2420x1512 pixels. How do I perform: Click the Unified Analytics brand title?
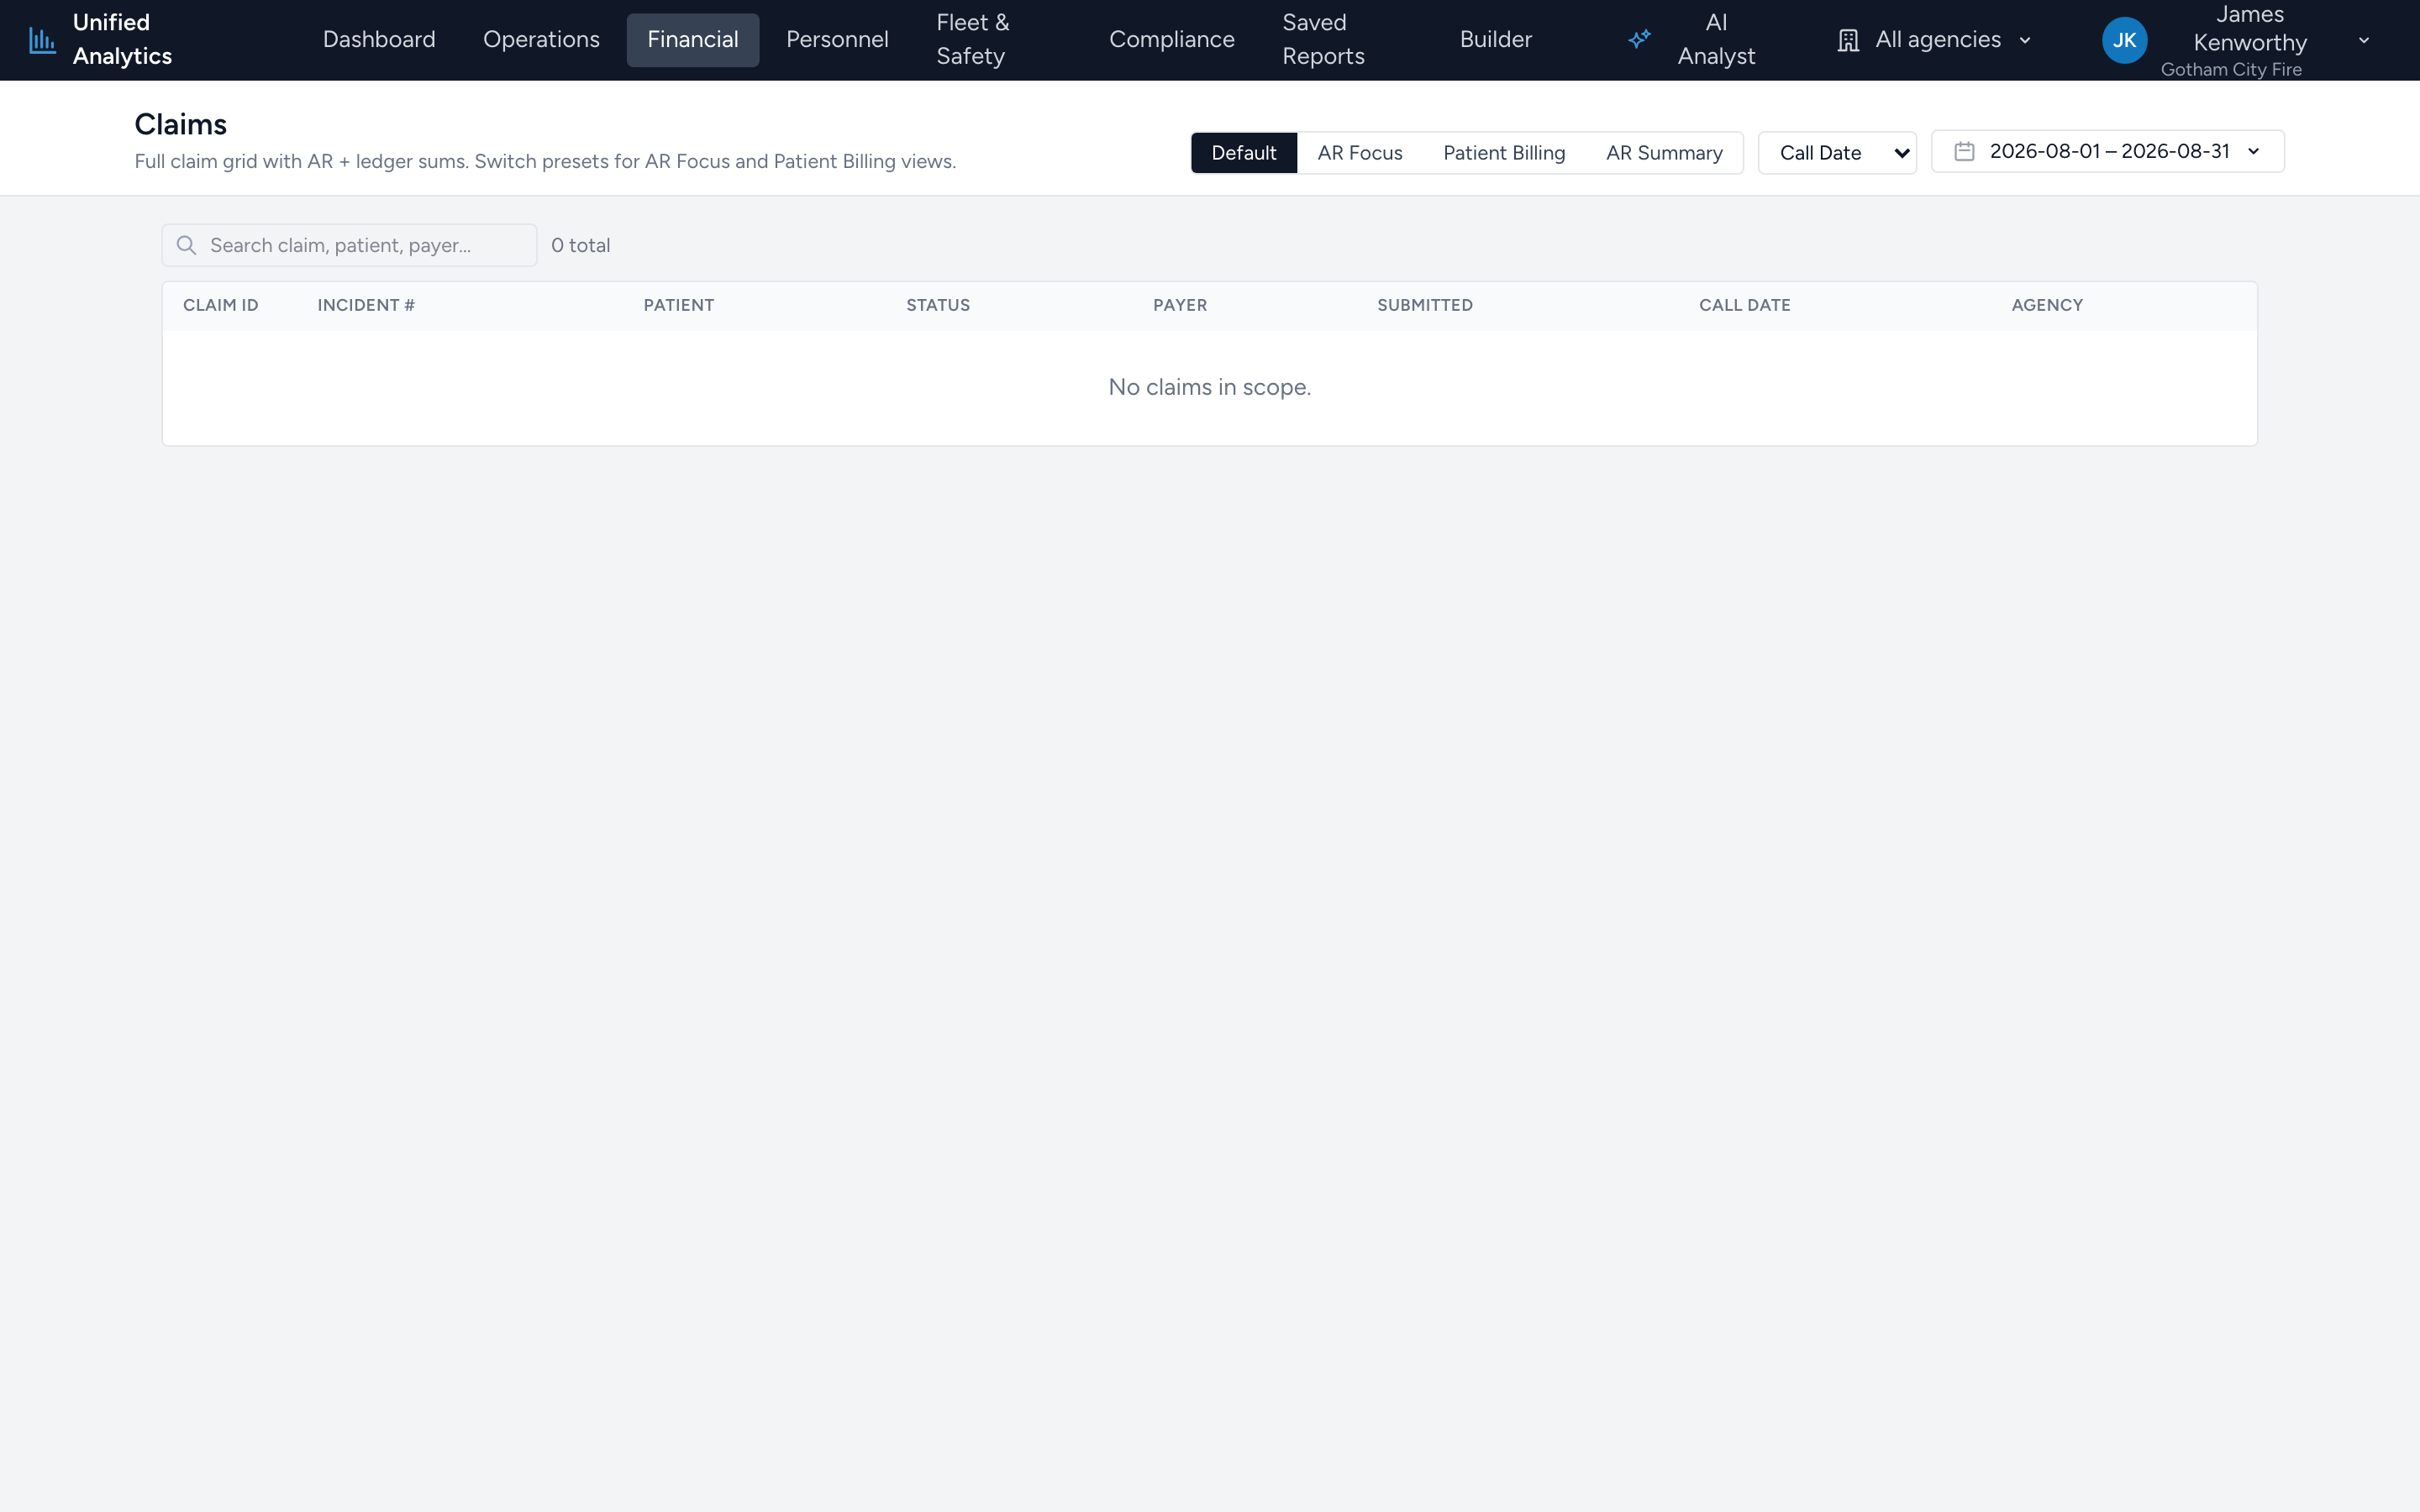[x=122, y=40]
